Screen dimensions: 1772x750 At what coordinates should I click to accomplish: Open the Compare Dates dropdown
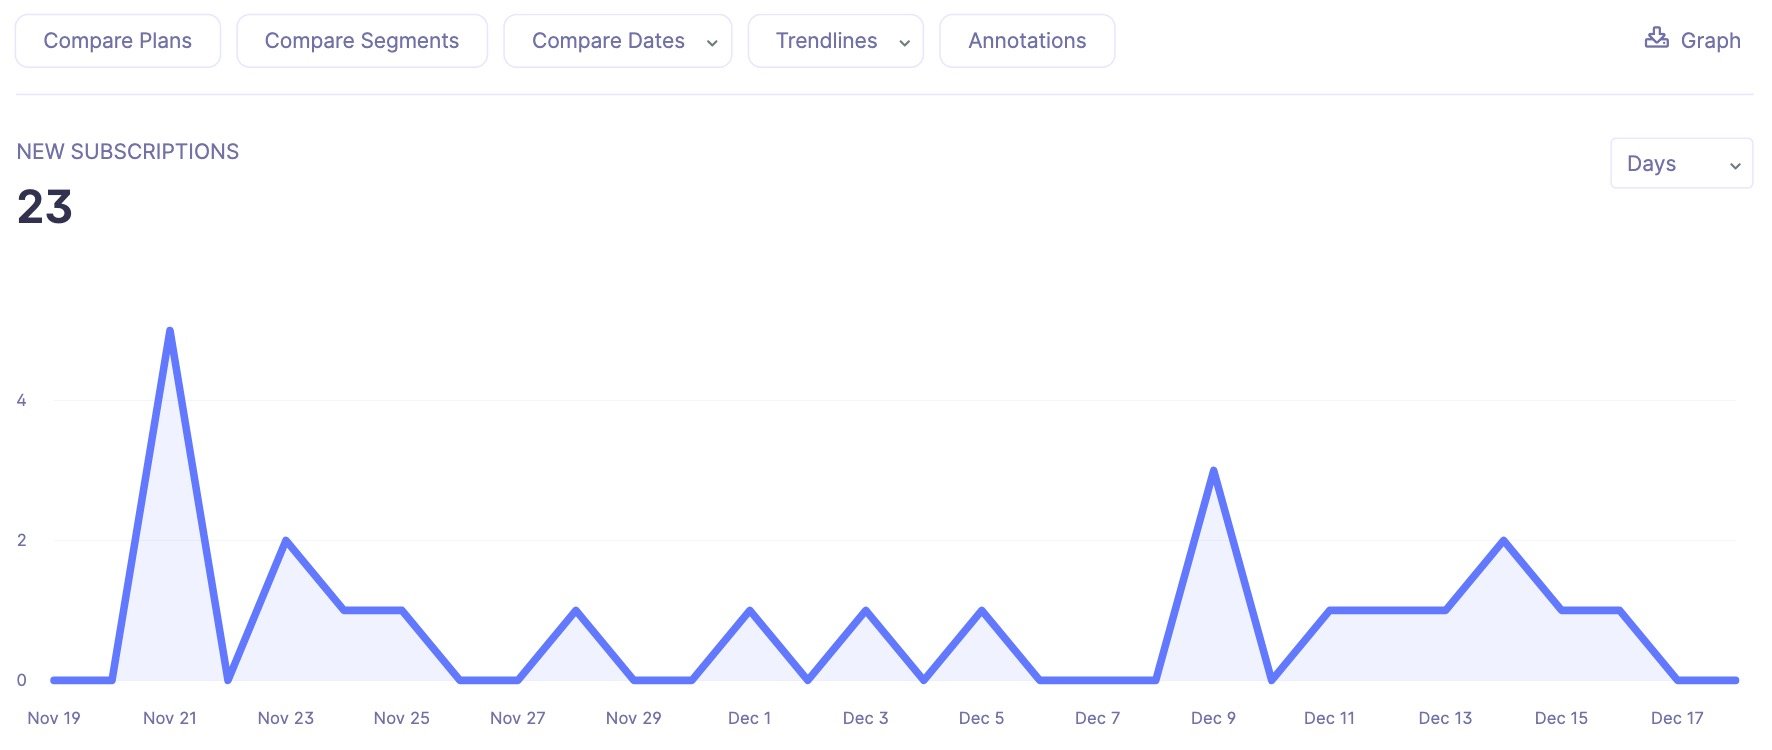[x=617, y=41]
